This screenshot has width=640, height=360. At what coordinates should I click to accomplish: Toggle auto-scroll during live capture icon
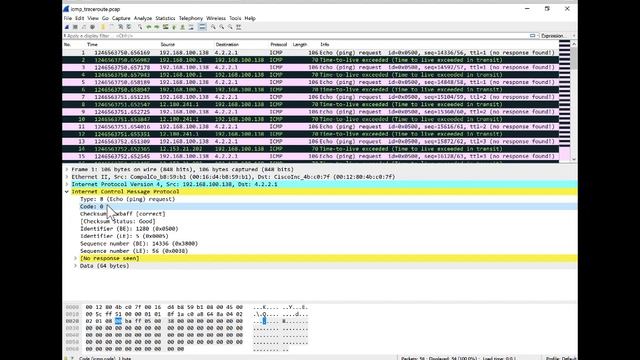pos(191,27)
